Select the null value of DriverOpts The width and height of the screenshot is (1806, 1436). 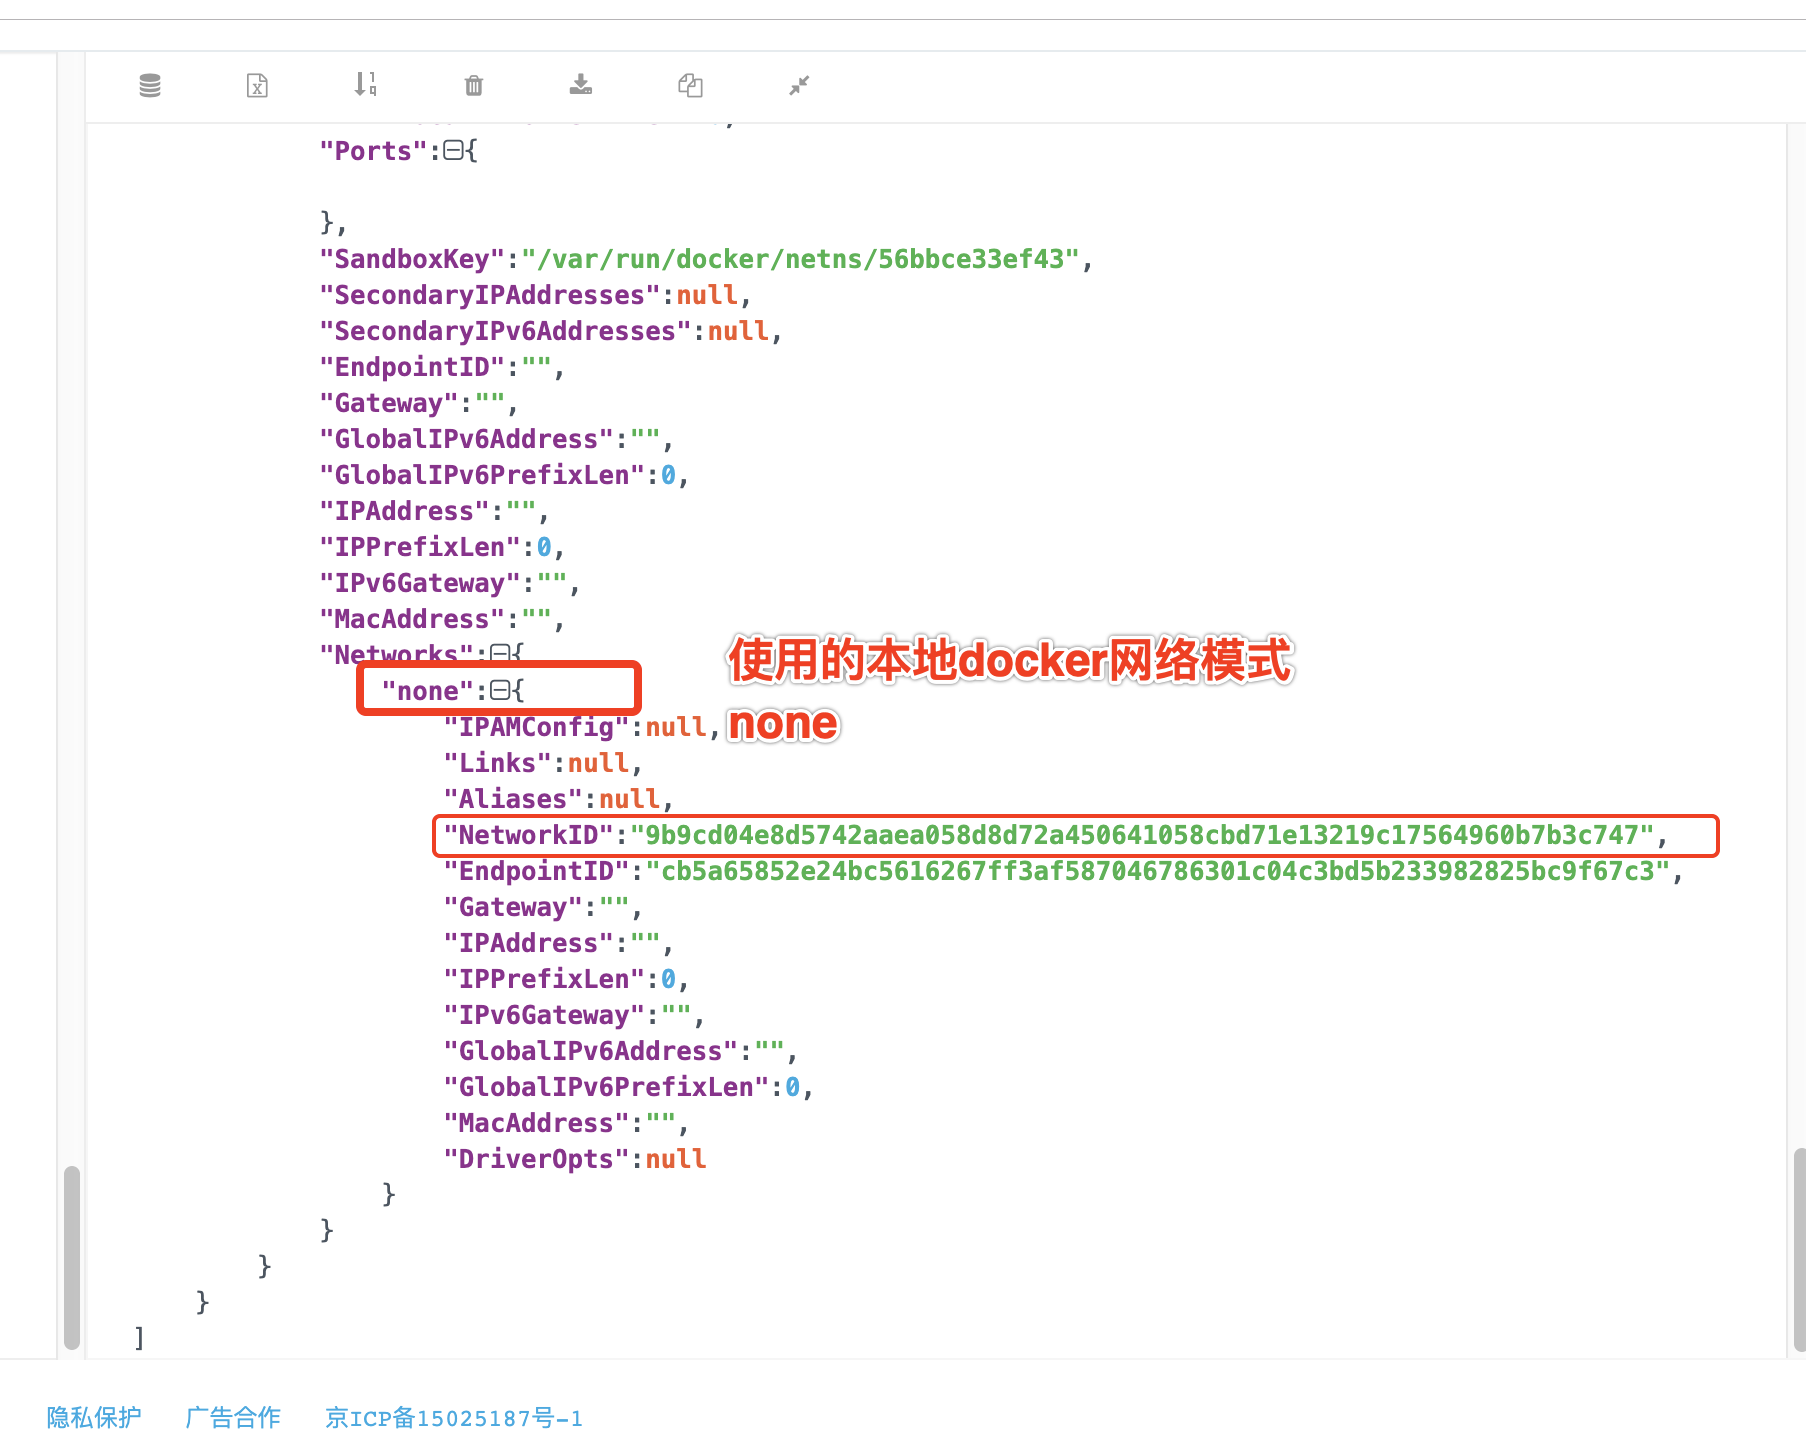click(x=676, y=1159)
